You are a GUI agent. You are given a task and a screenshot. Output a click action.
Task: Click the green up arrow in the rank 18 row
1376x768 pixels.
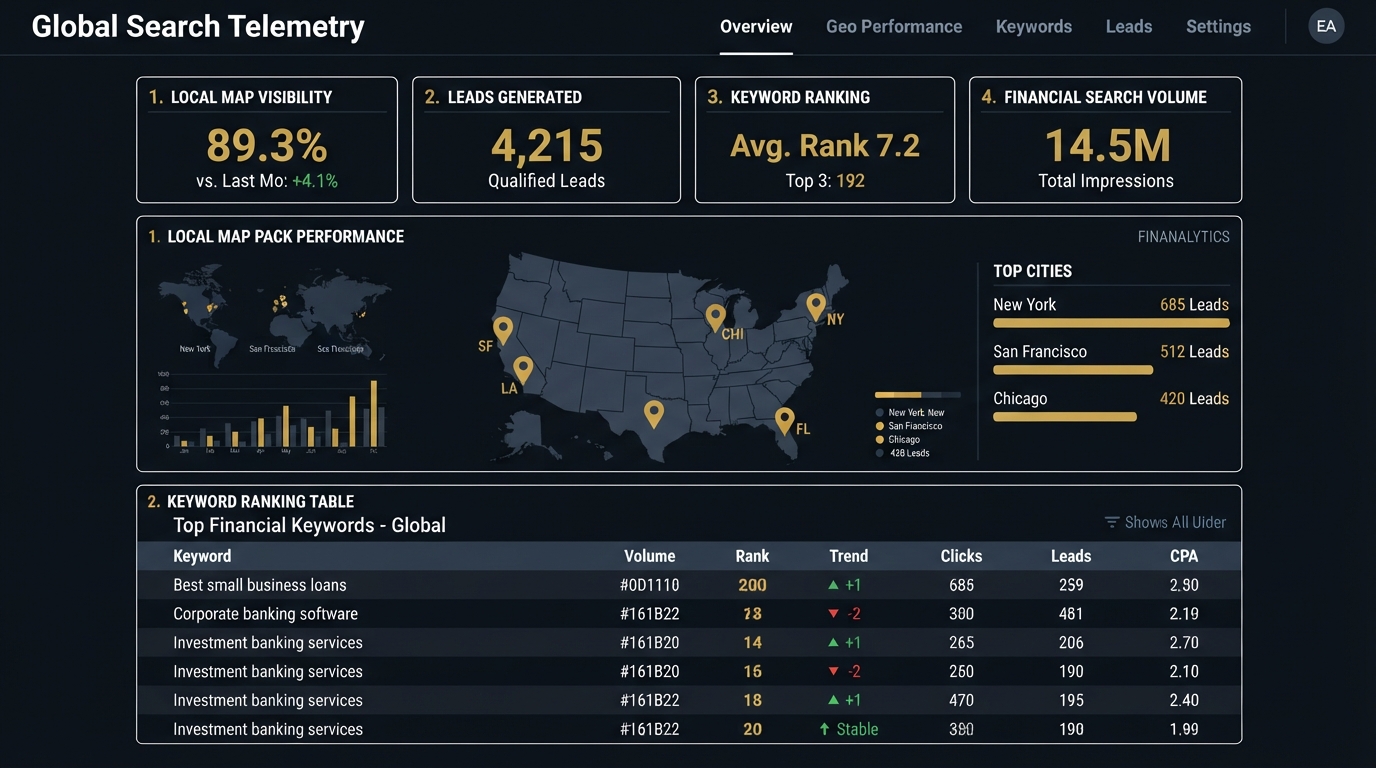coord(833,701)
